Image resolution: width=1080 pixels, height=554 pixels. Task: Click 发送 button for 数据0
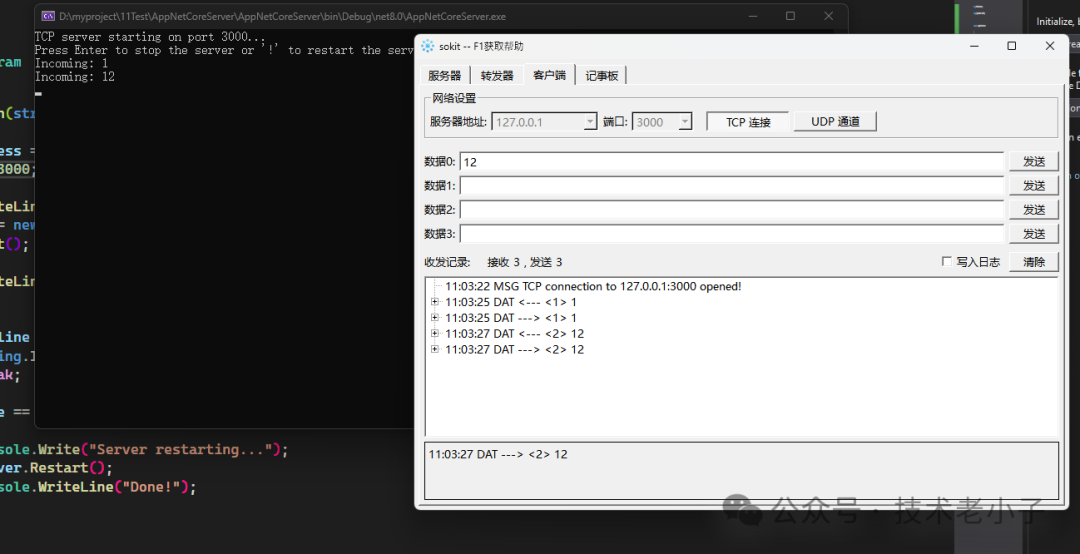(1033, 162)
